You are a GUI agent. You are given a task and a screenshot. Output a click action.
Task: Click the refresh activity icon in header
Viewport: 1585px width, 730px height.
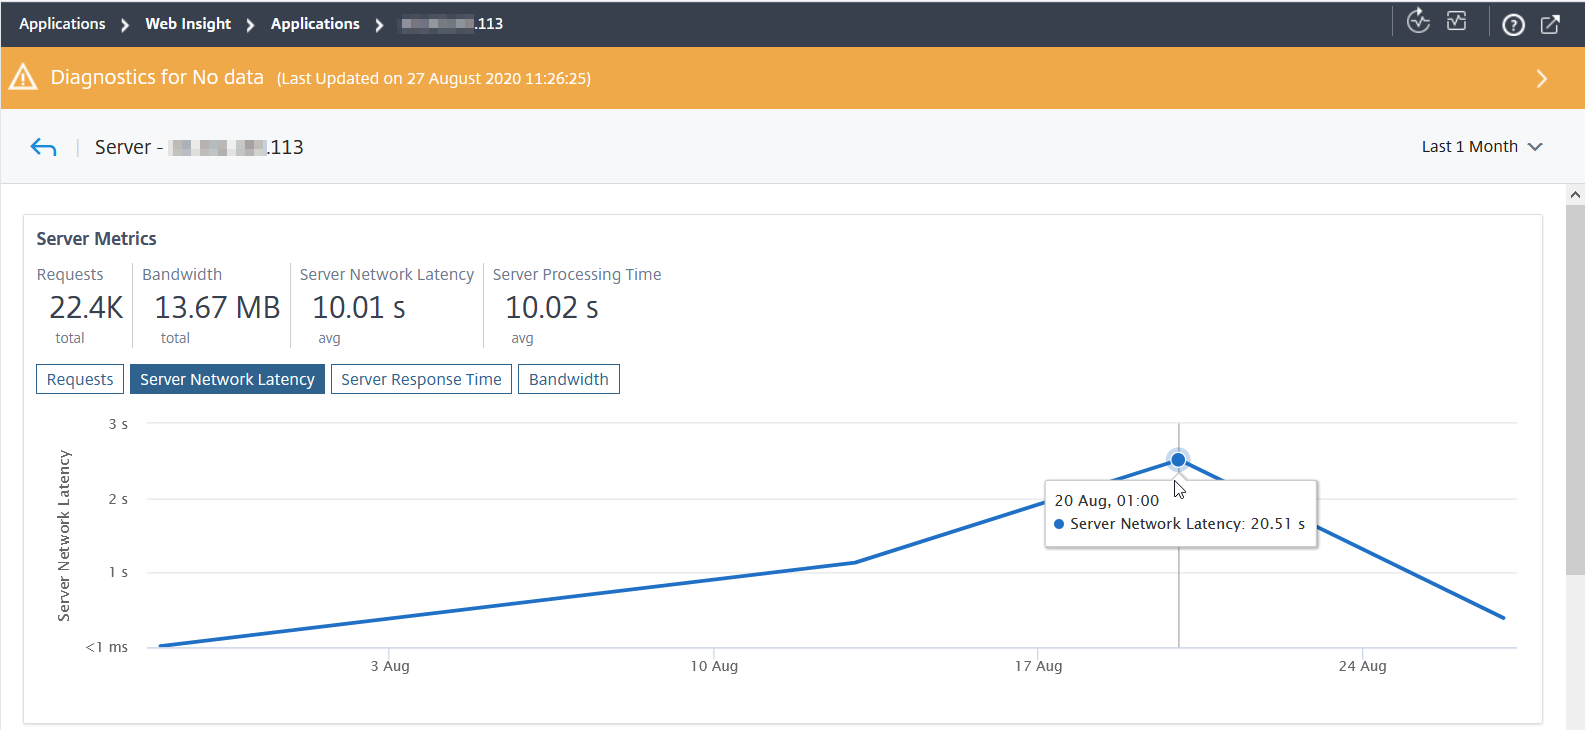[x=1418, y=21]
